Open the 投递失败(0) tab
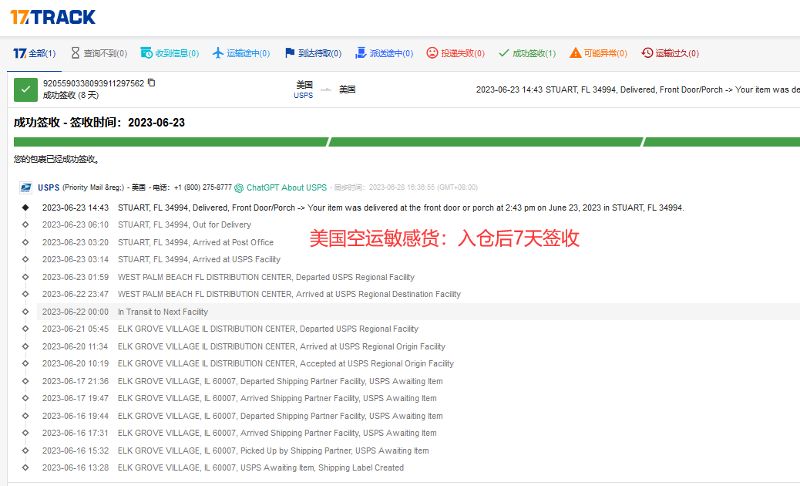 [x=456, y=53]
